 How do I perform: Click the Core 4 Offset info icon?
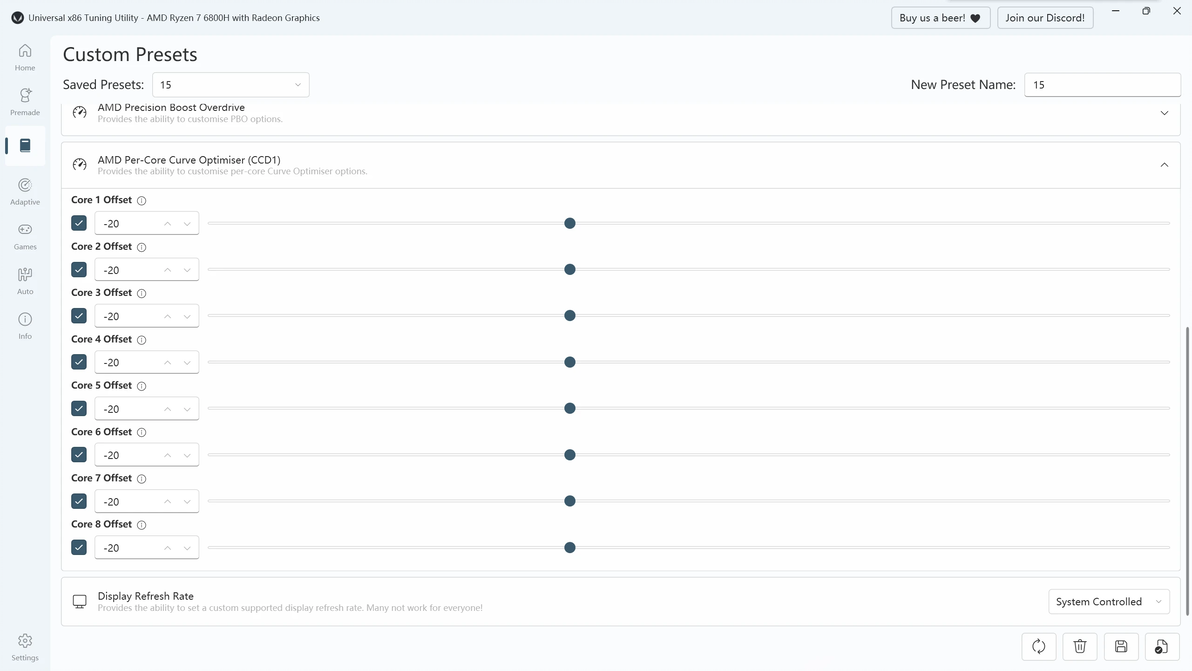click(x=141, y=340)
